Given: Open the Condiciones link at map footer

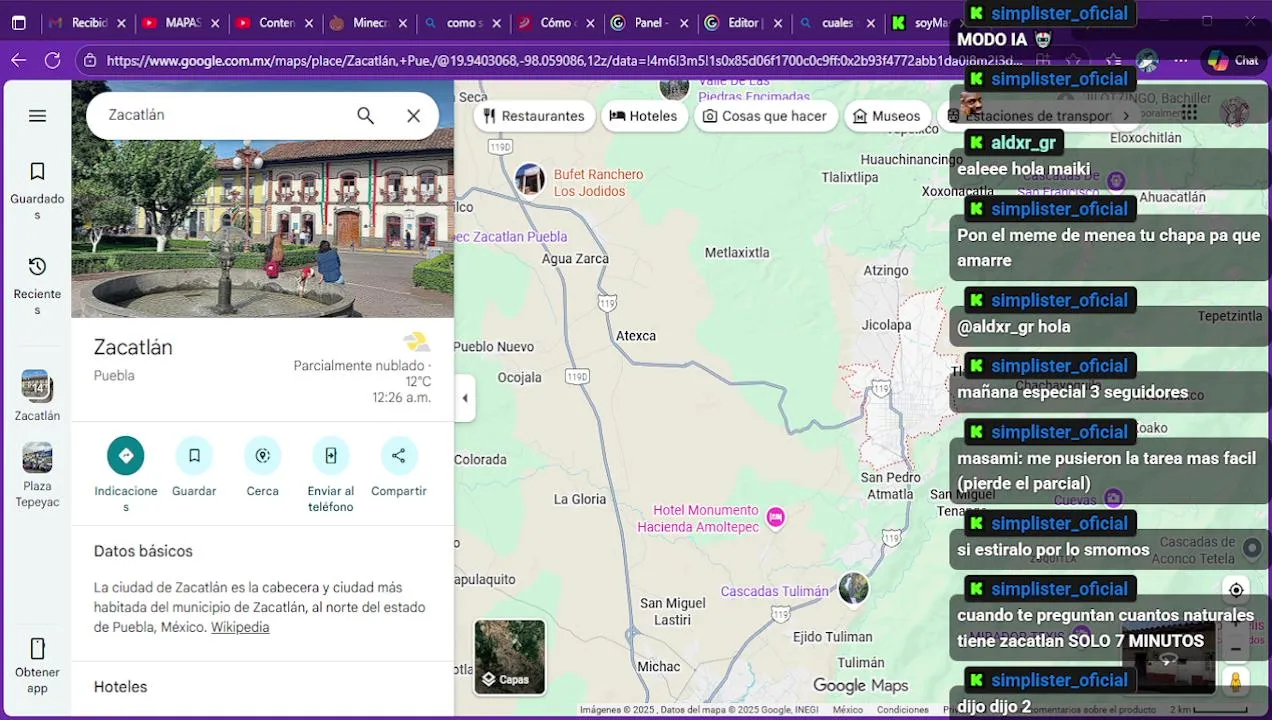Looking at the screenshot, I should pyautogui.click(x=903, y=710).
